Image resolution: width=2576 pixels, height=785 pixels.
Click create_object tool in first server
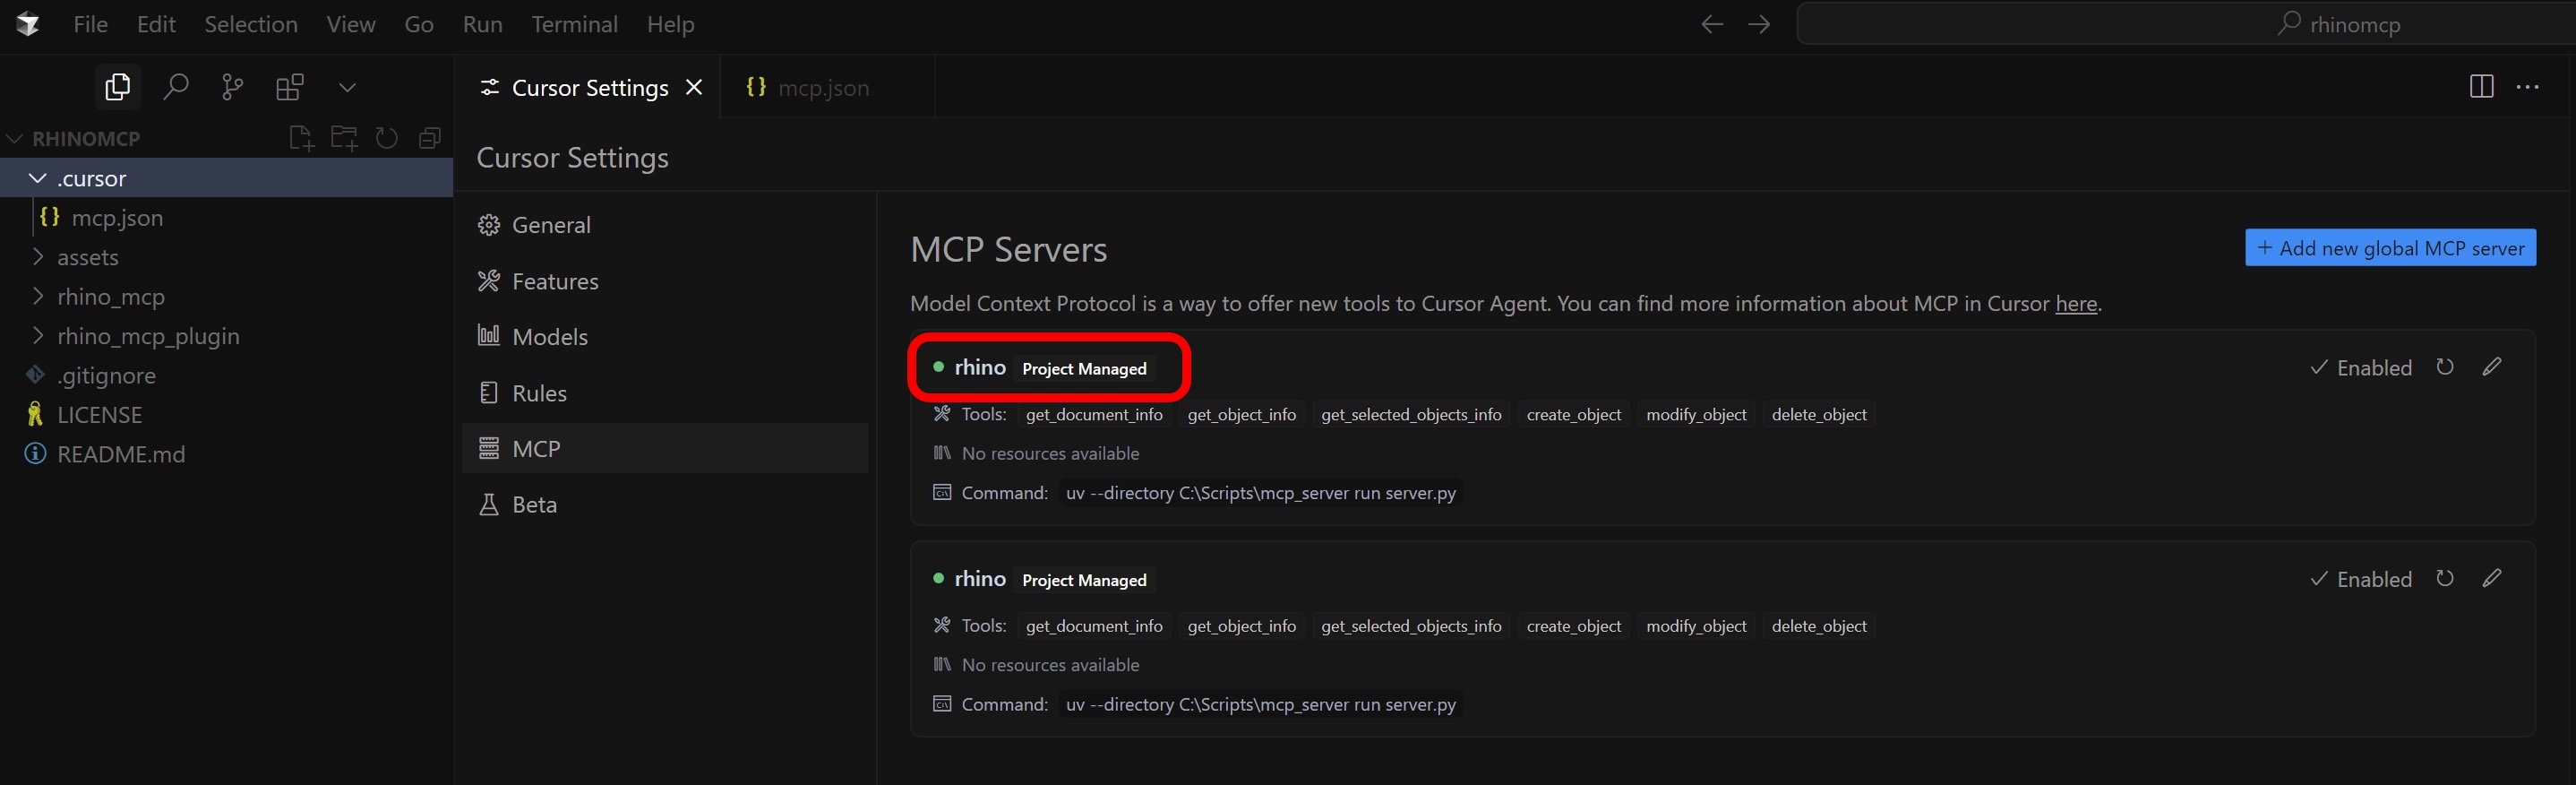click(x=1573, y=414)
